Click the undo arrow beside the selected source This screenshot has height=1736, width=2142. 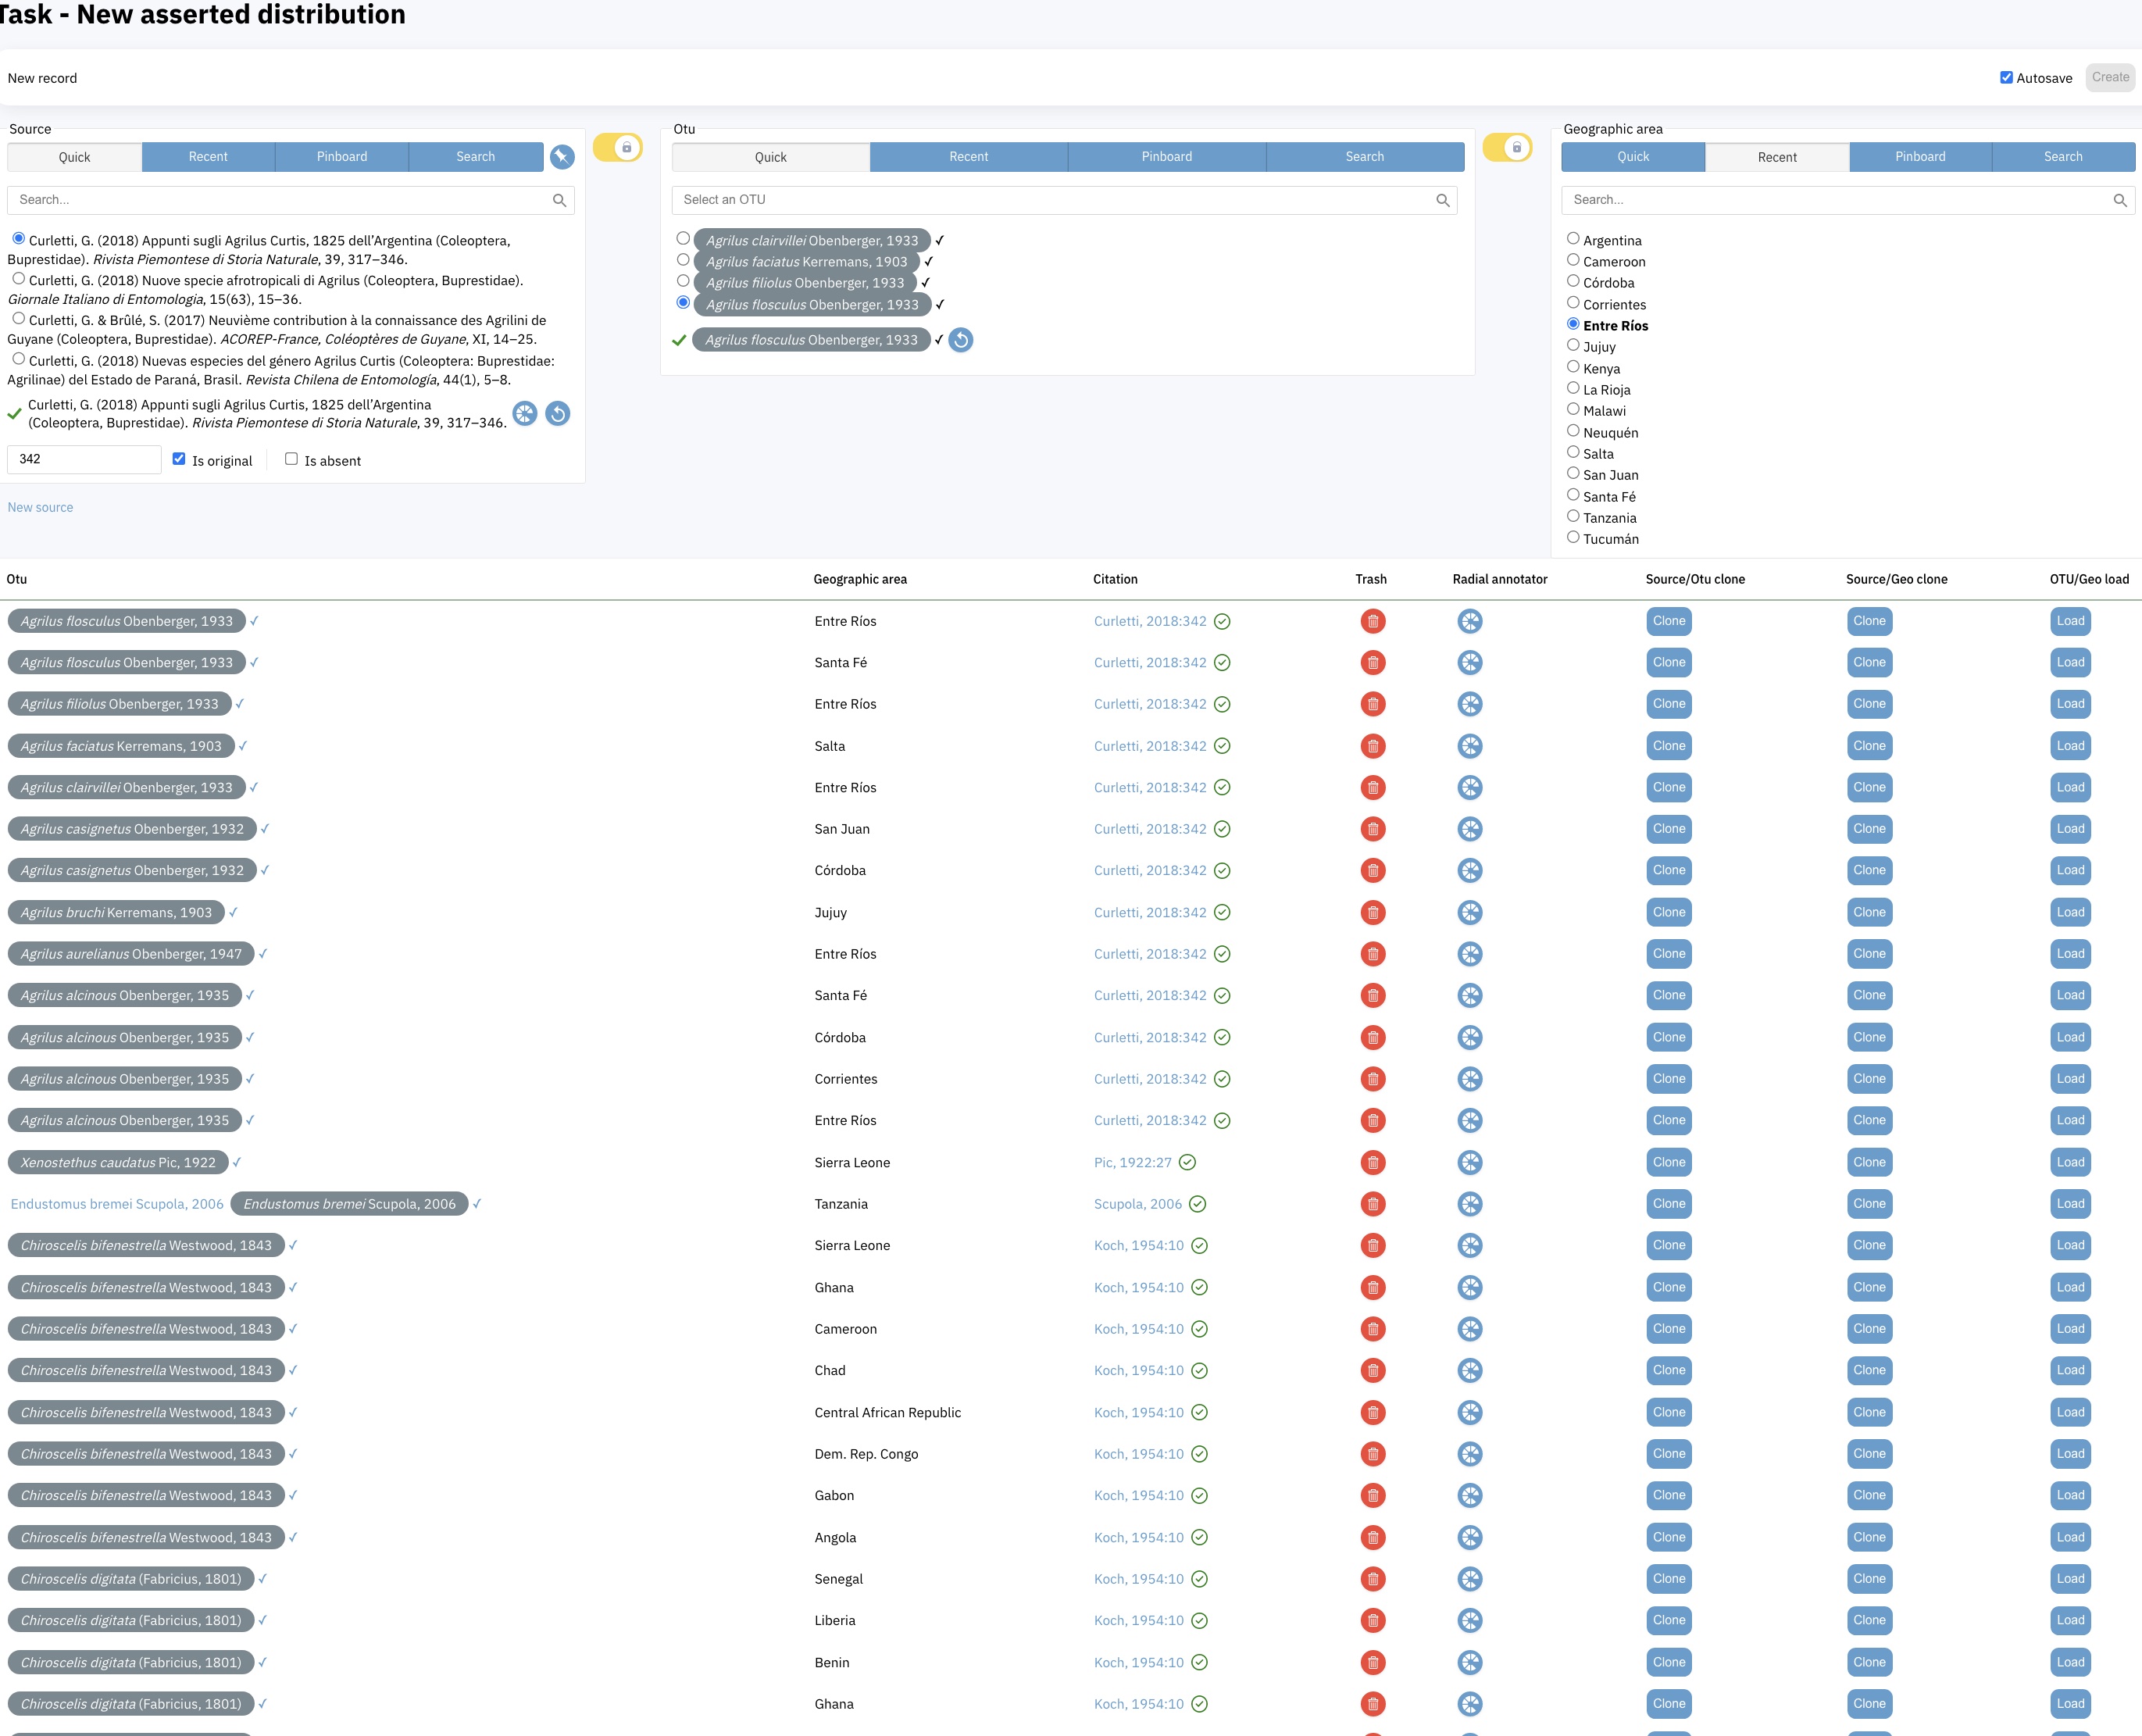tap(558, 413)
